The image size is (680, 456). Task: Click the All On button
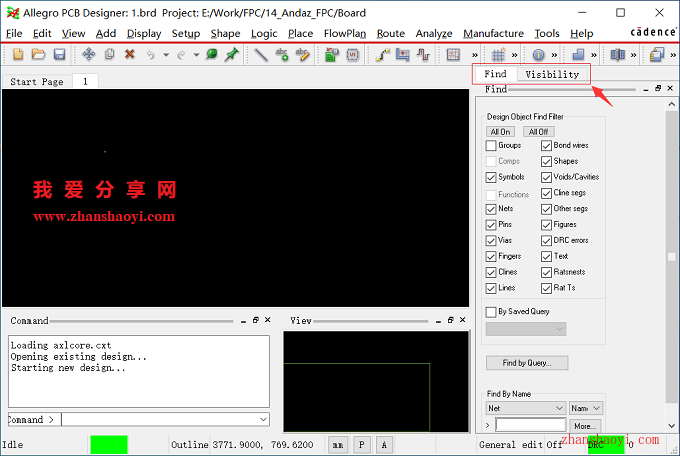click(500, 131)
